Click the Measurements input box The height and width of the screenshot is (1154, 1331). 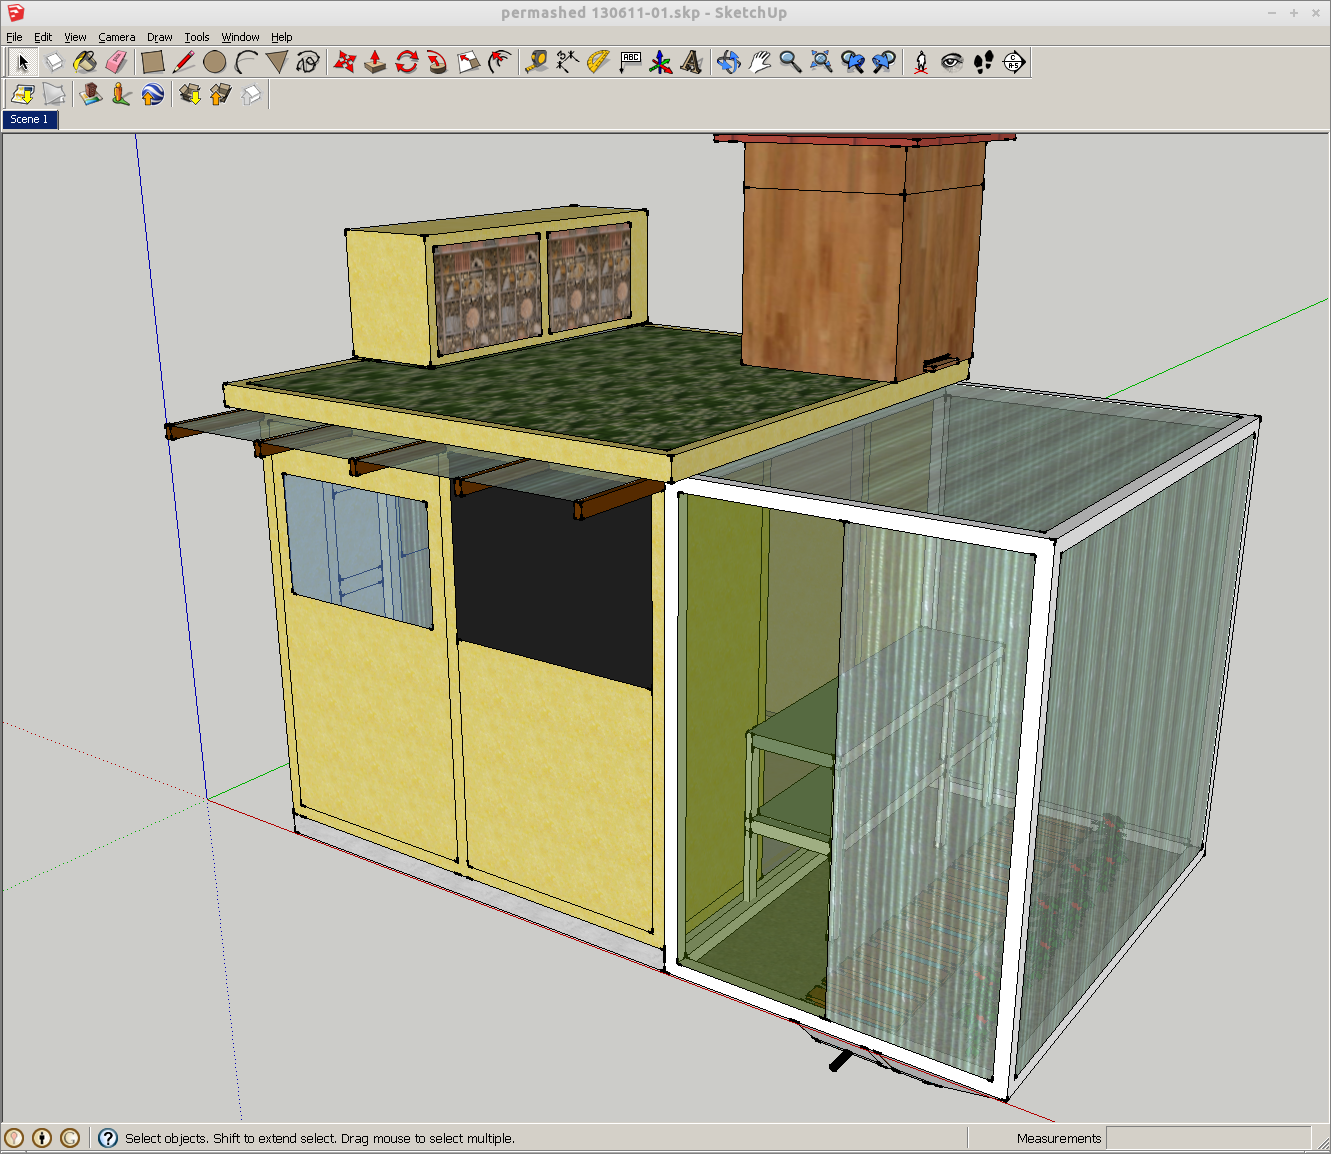click(1207, 1138)
